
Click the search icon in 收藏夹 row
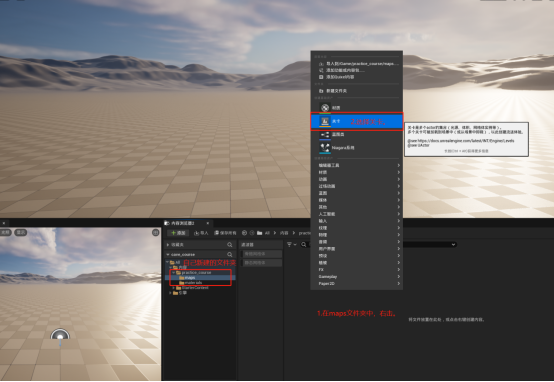(x=230, y=245)
